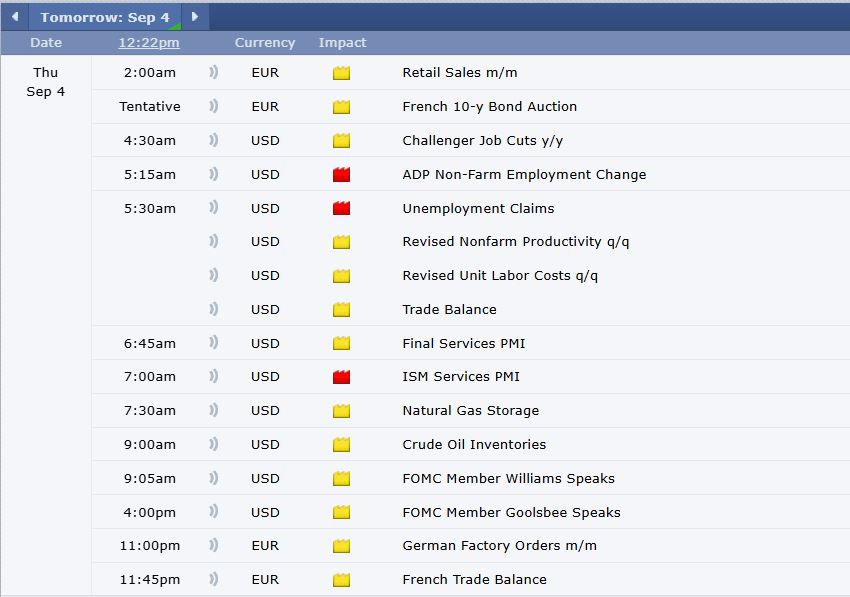Click yellow impact icon for Crude Oil Inventories
The width and height of the screenshot is (850, 597).
click(342, 444)
